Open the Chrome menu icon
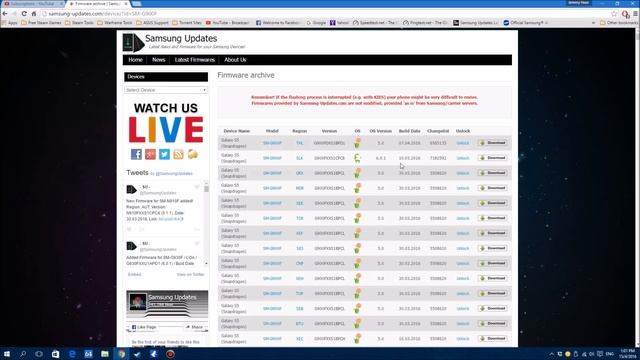This screenshot has height=360, width=640. click(x=636, y=13)
